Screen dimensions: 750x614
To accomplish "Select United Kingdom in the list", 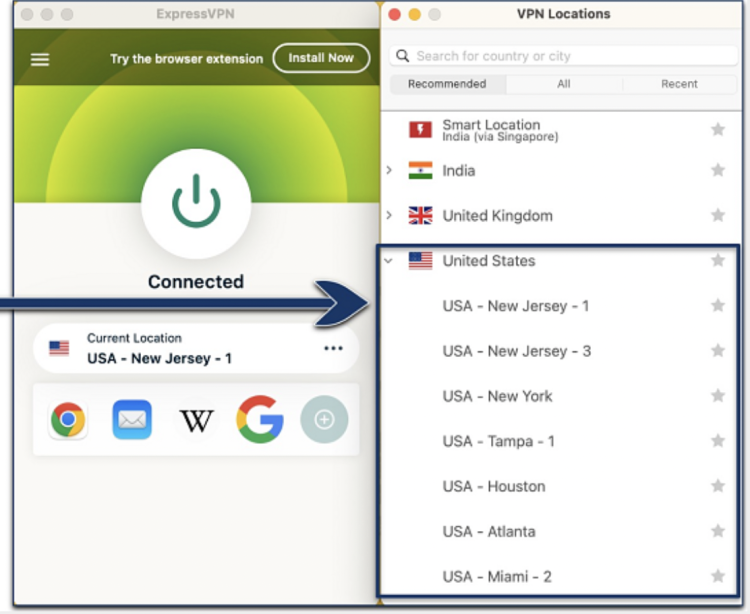I will [x=497, y=216].
